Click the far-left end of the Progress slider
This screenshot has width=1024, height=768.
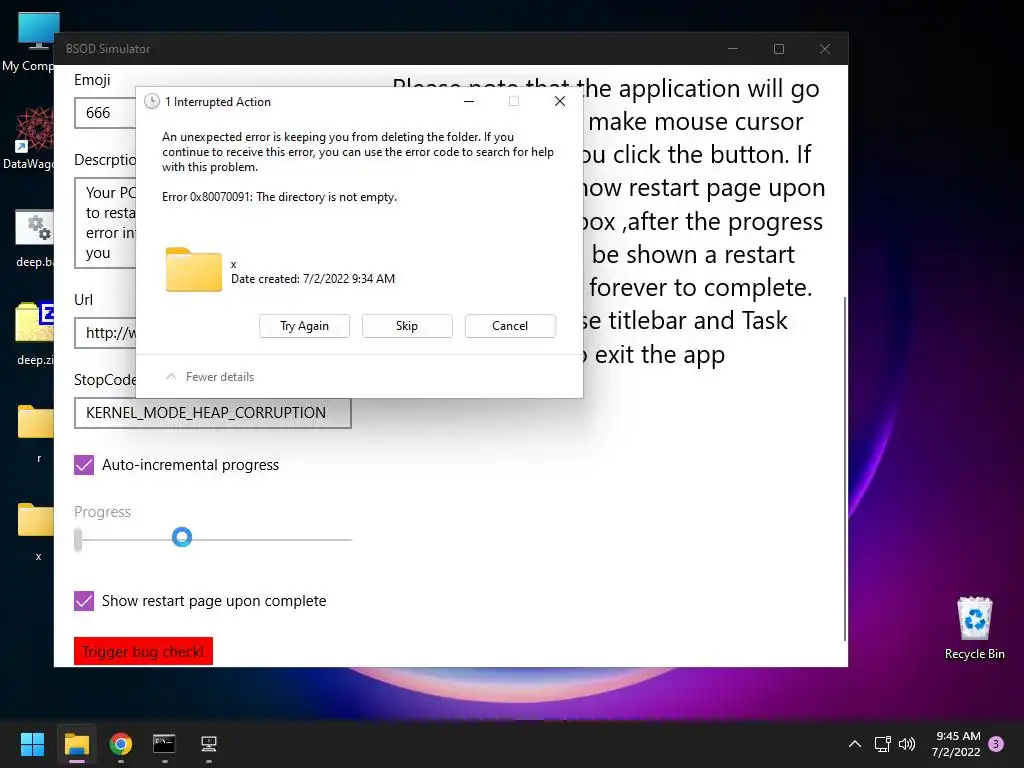pos(78,539)
